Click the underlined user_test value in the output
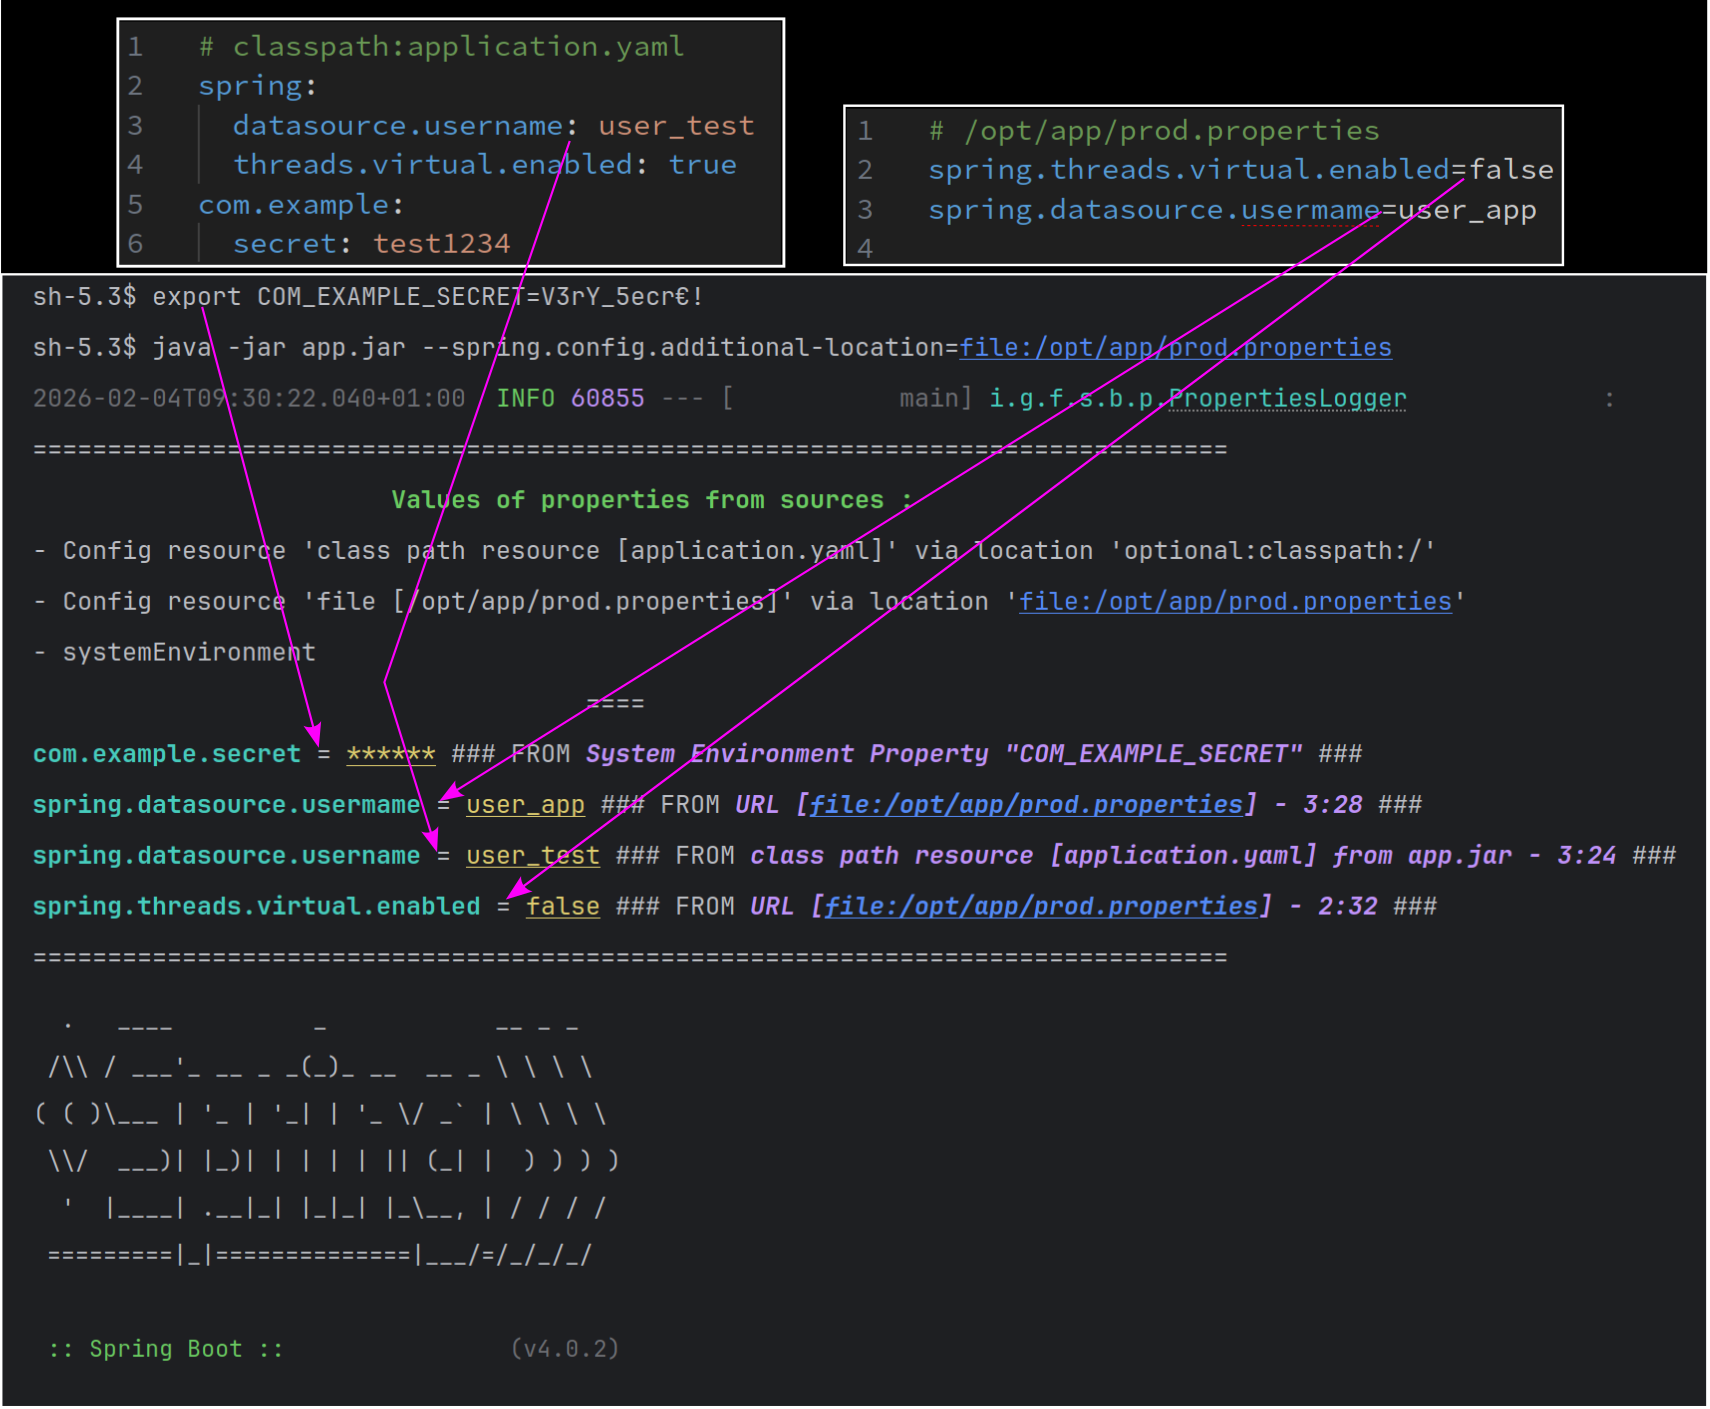Viewport: 1710px width, 1409px height. click(x=532, y=856)
